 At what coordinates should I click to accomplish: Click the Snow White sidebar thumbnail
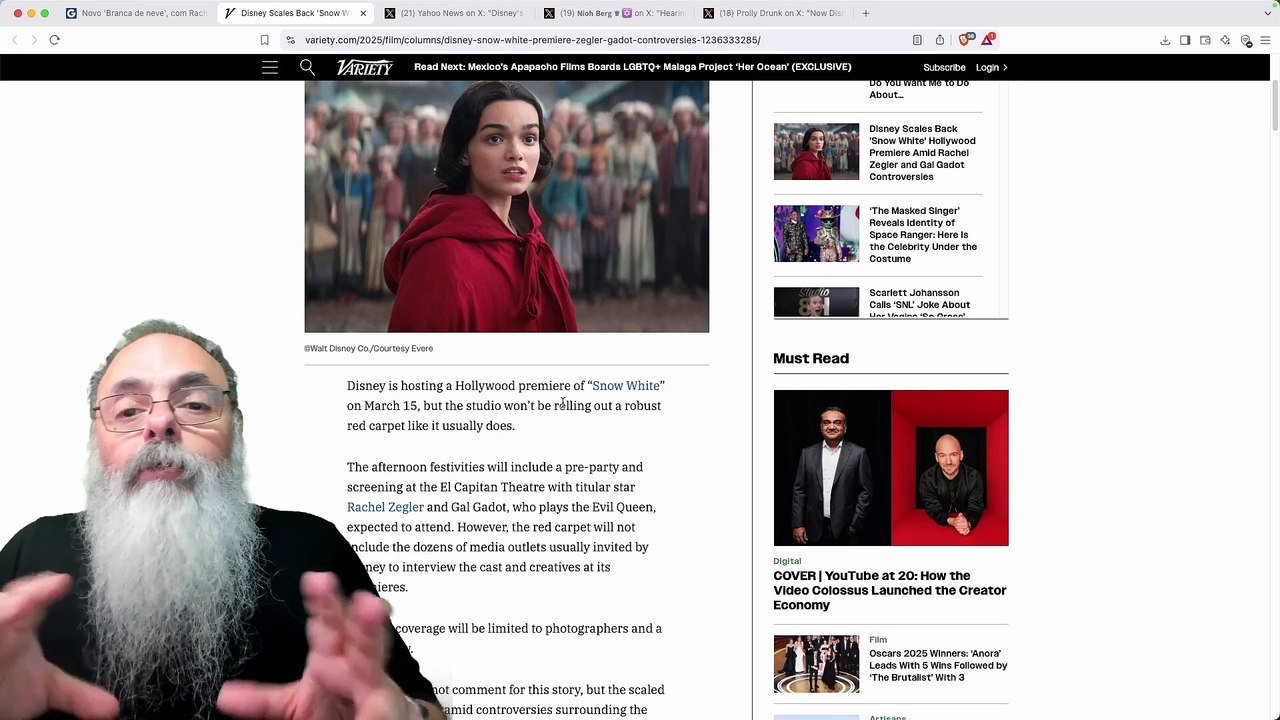pyautogui.click(x=816, y=152)
